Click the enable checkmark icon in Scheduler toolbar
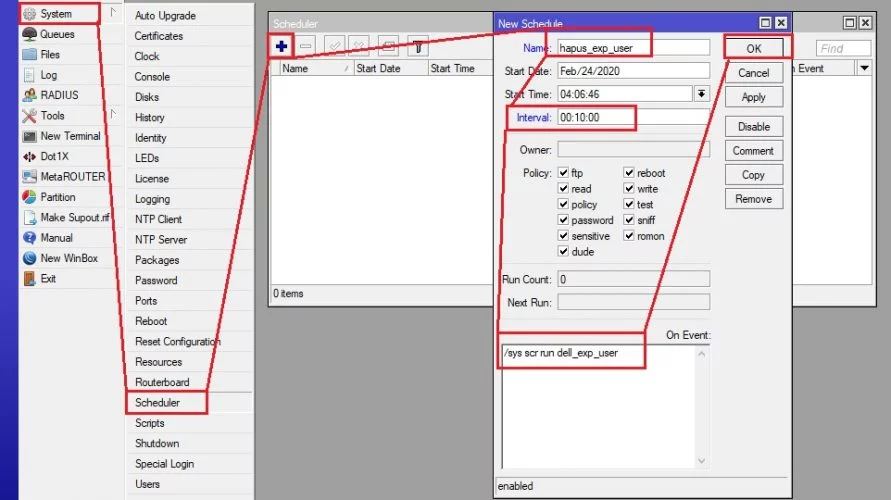The width and height of the screenshot is (891, 500). [x=335, y=47]
